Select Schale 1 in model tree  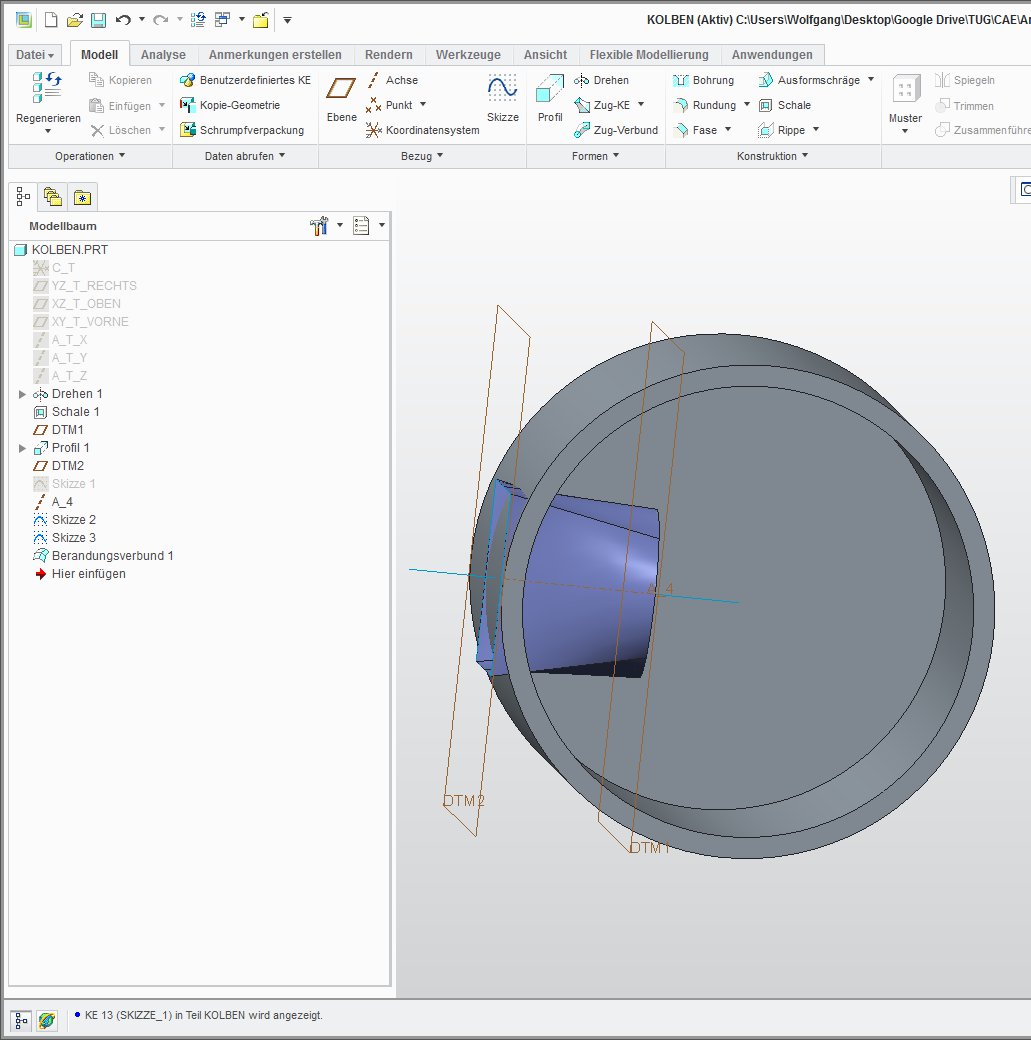pyautogui.click(x=66, y=412)
